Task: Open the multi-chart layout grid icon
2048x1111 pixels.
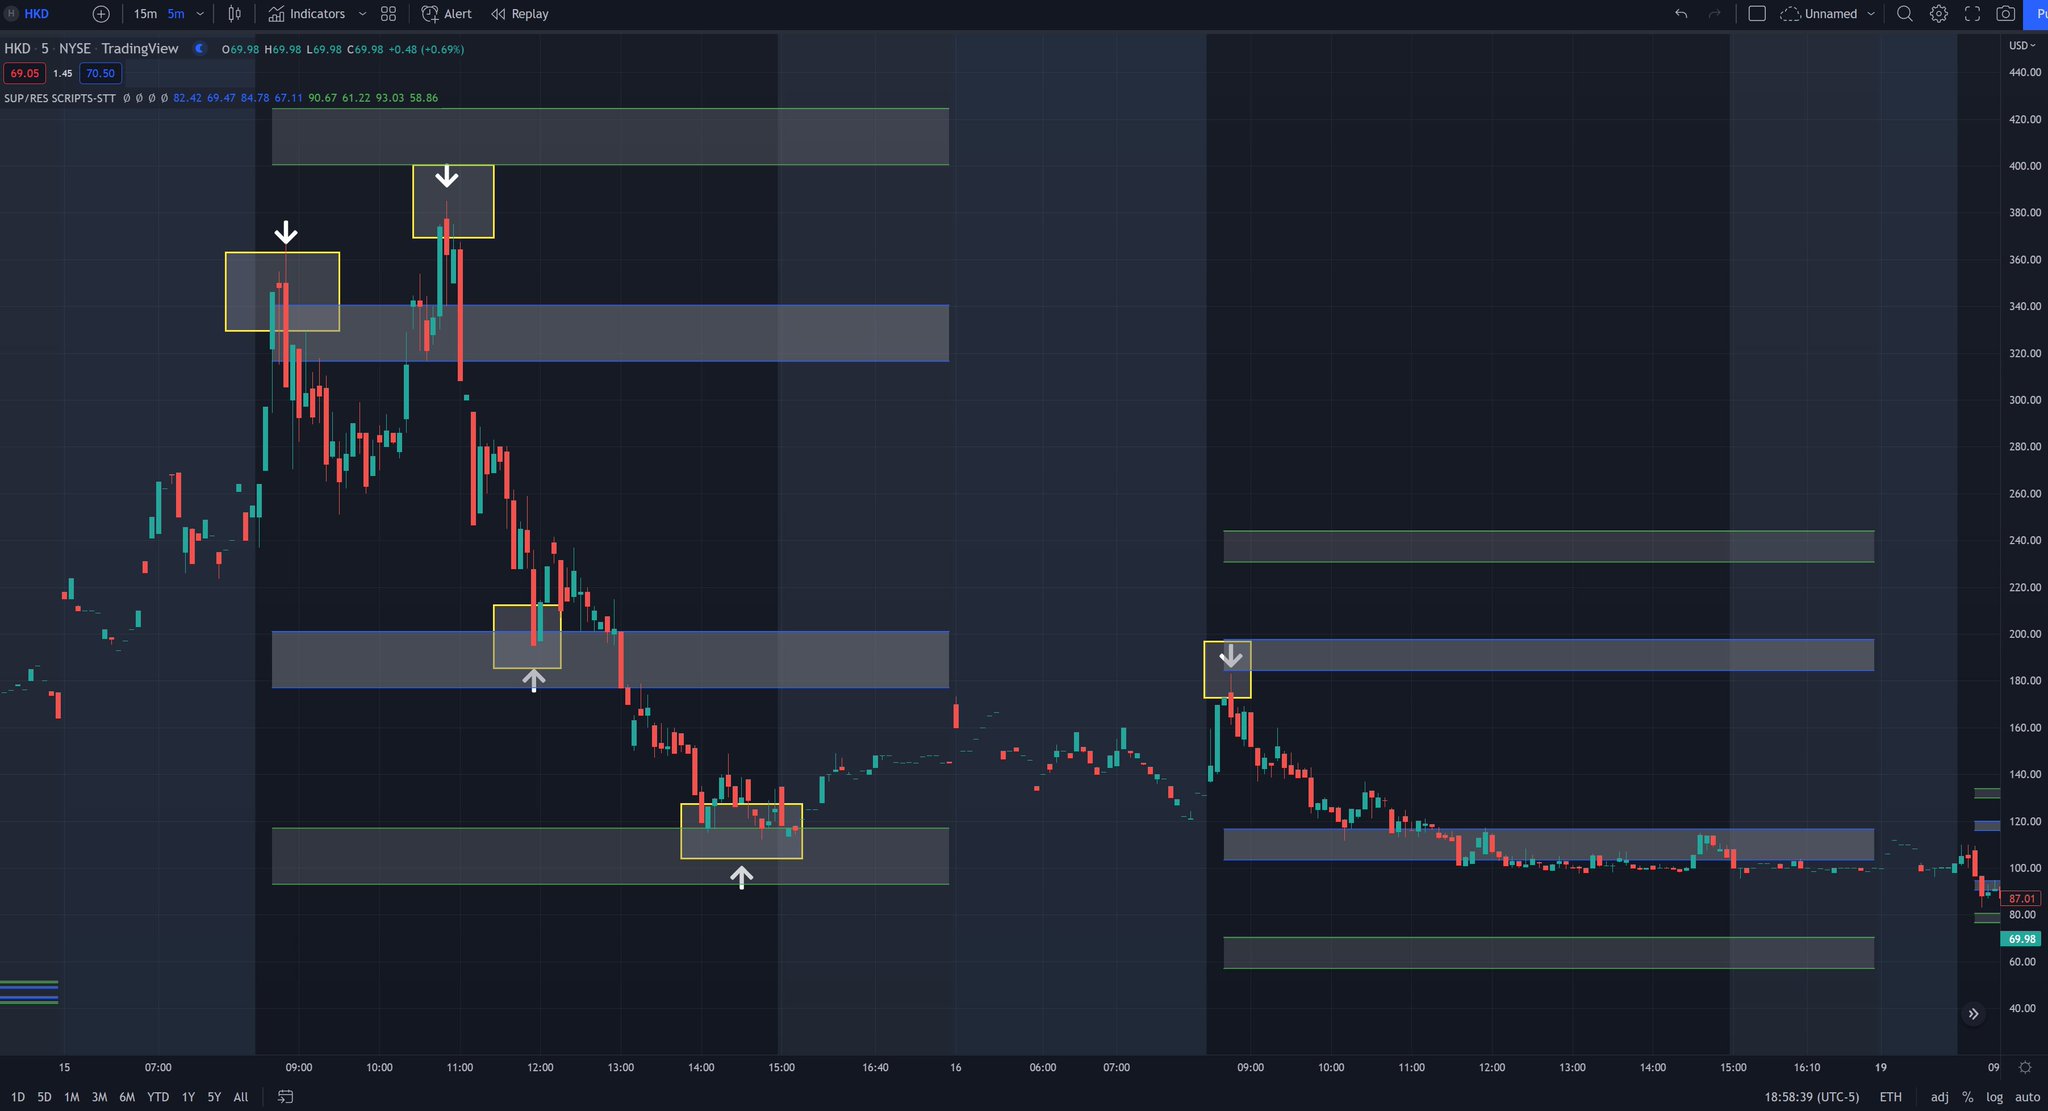Action: click(x=388, y=13)
